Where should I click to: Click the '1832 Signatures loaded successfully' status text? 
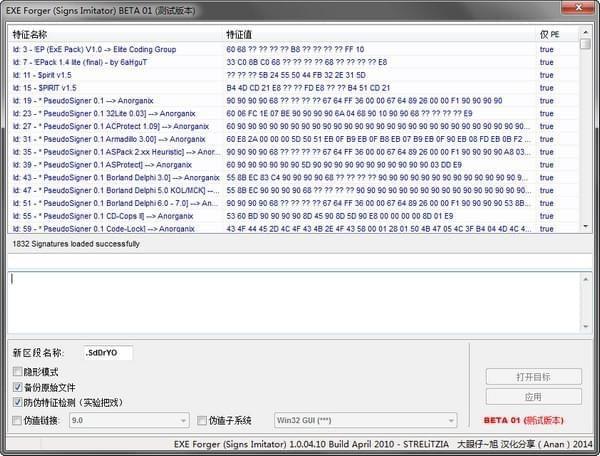click(76, 244)
